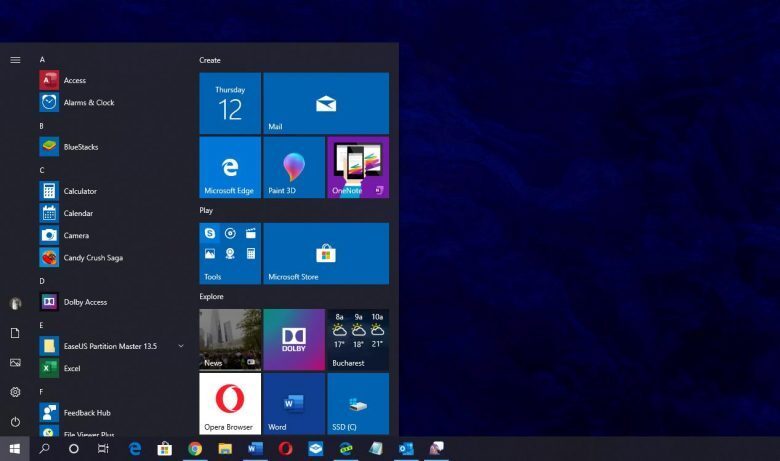Open Settings gear in Start sidebar
The height and width of the screenshot is (461, 780).
coord(15,392)
